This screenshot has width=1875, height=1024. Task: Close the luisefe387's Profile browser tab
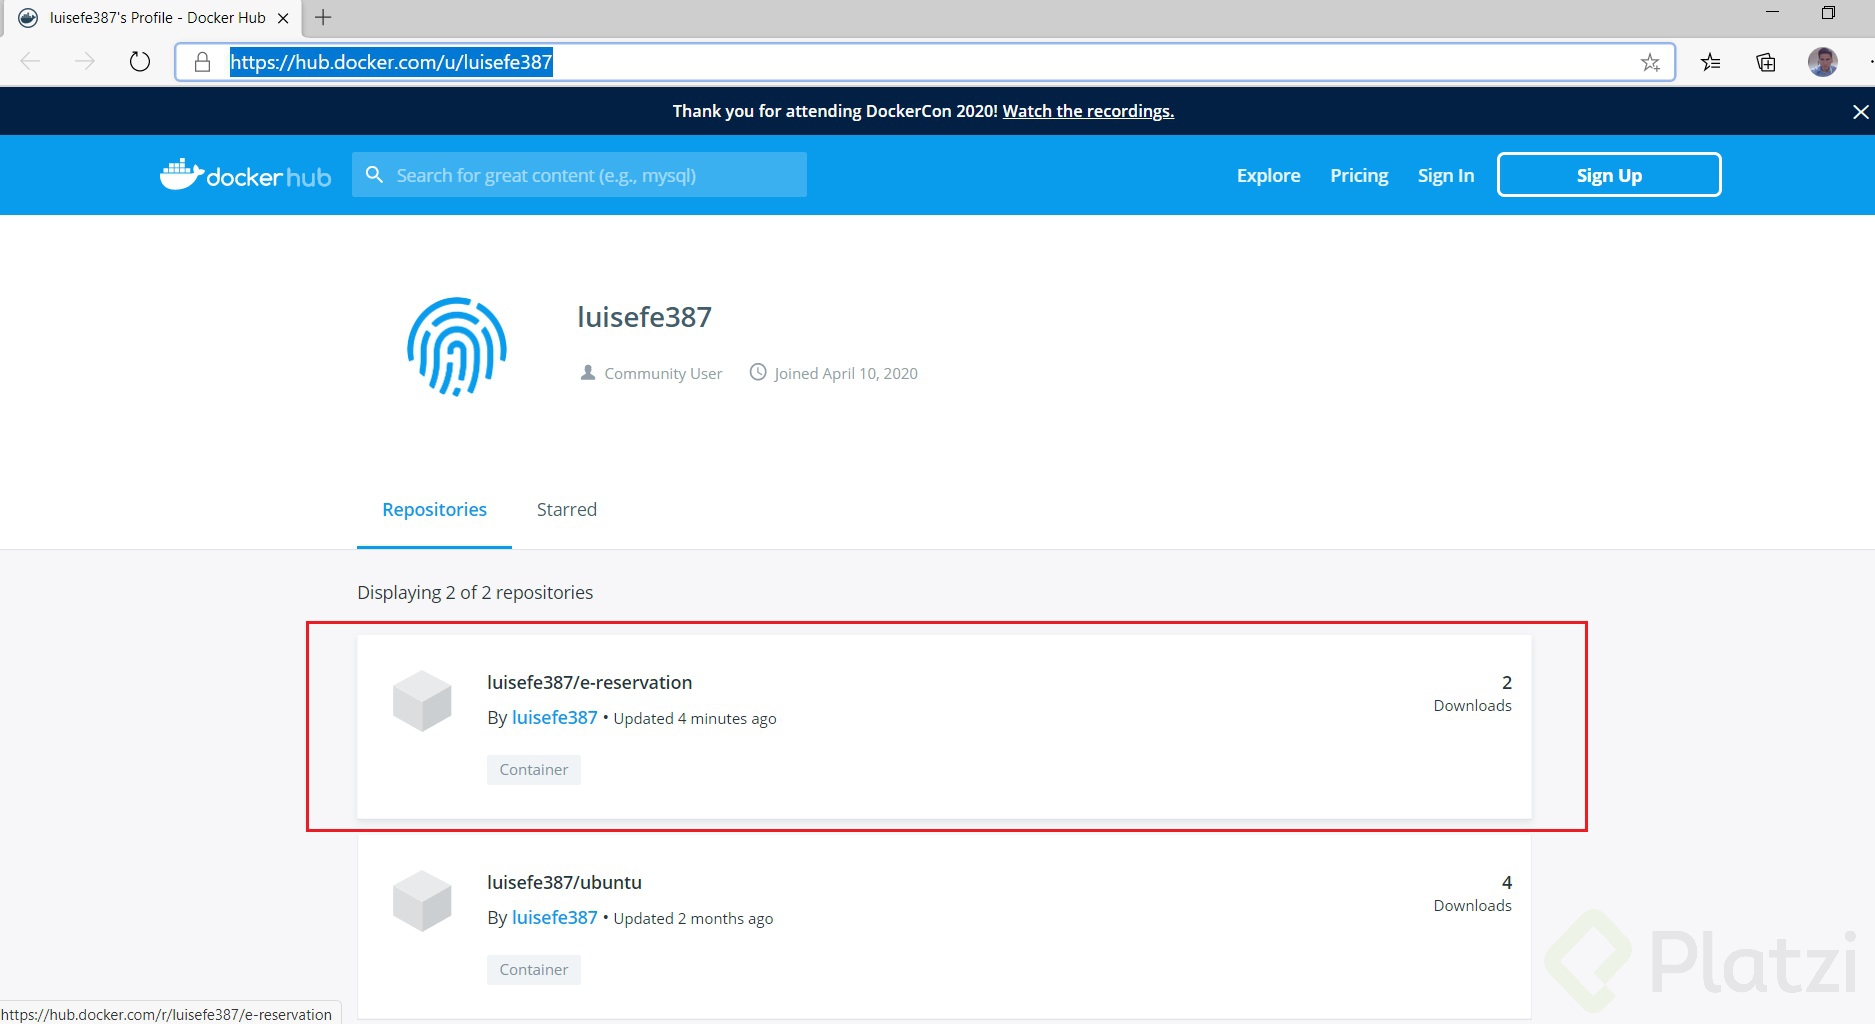pos(283,18)
